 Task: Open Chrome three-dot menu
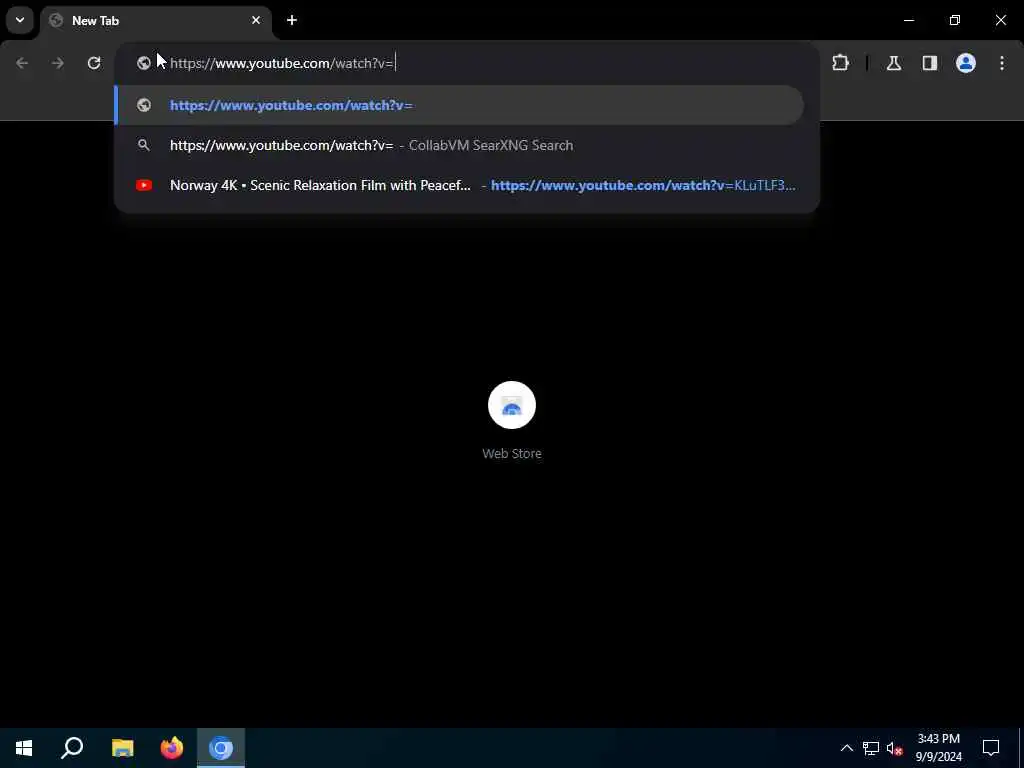pyautogui.click(x=1002, y=63)
